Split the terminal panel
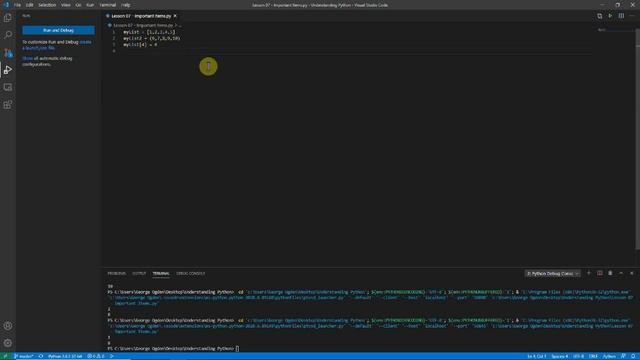640x360 pixels. click(600, 273)
